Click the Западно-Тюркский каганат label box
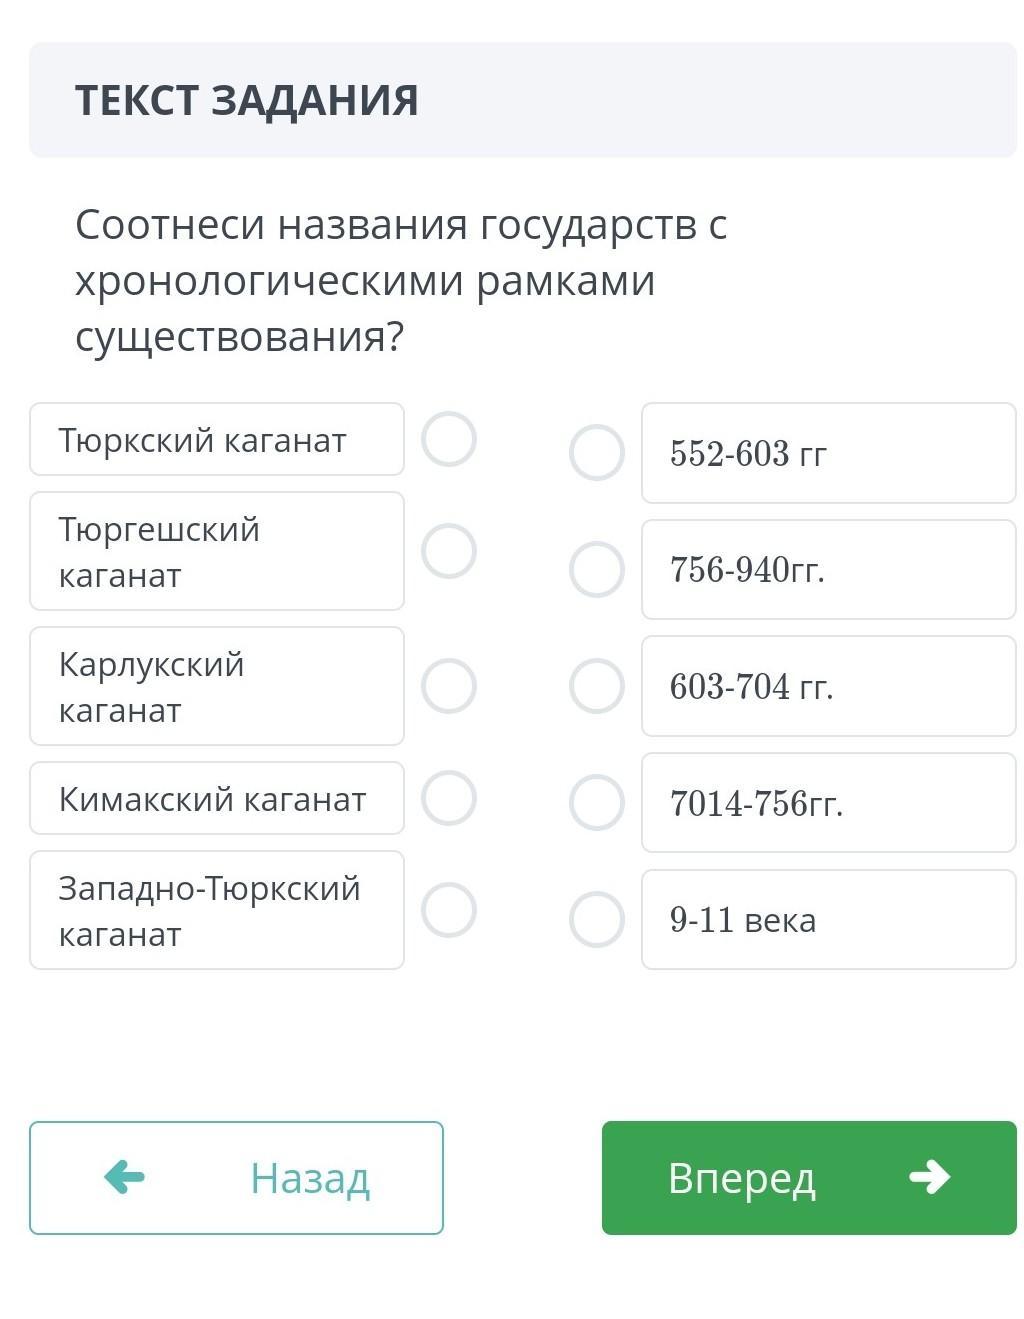Screen dimensions: 1024x1319 217,910
